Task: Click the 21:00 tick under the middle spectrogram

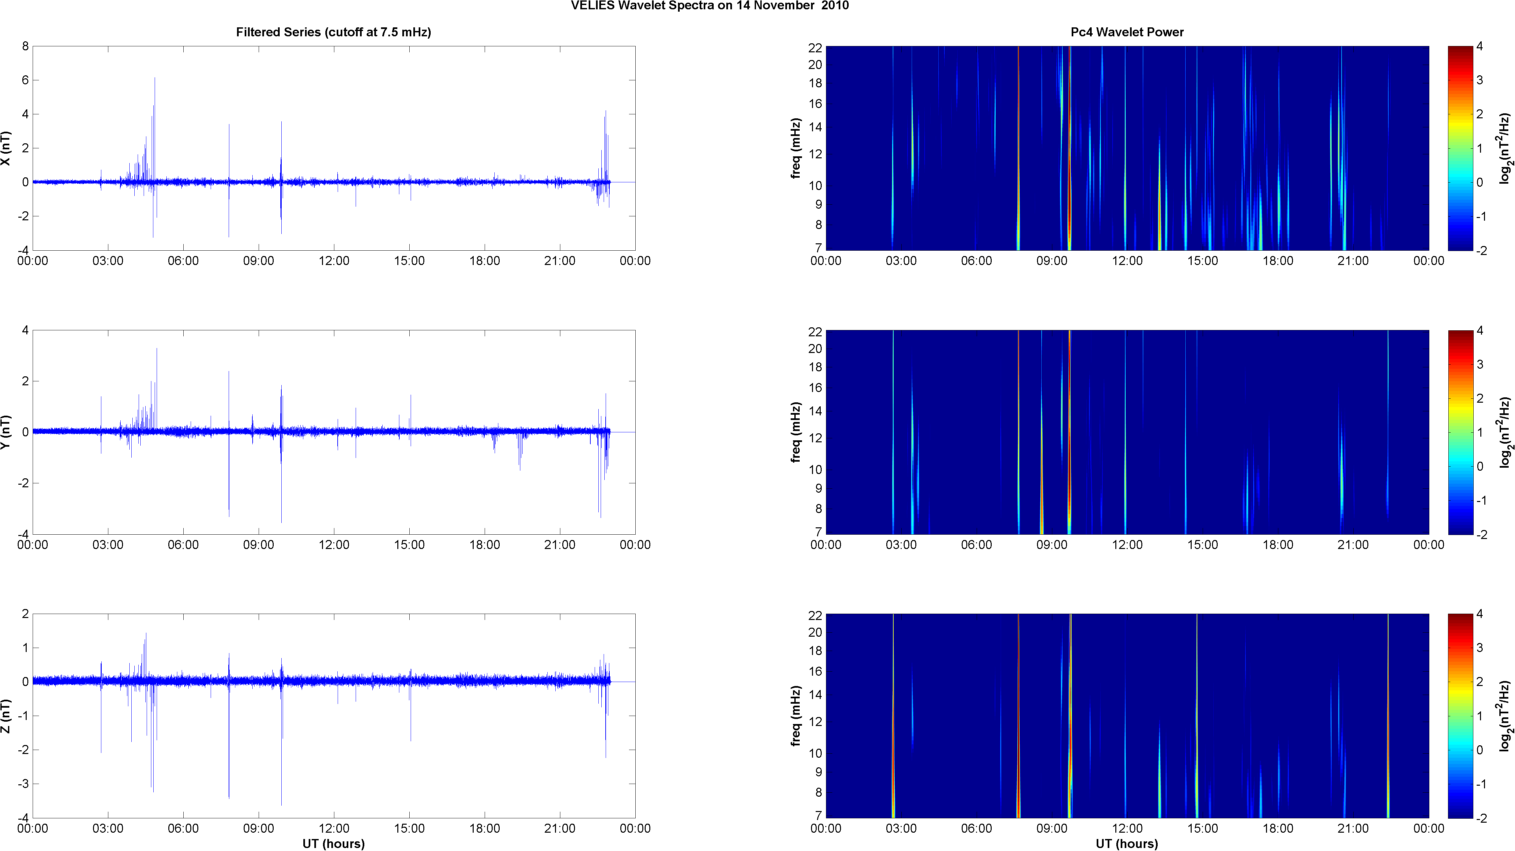Action: 1353,545
